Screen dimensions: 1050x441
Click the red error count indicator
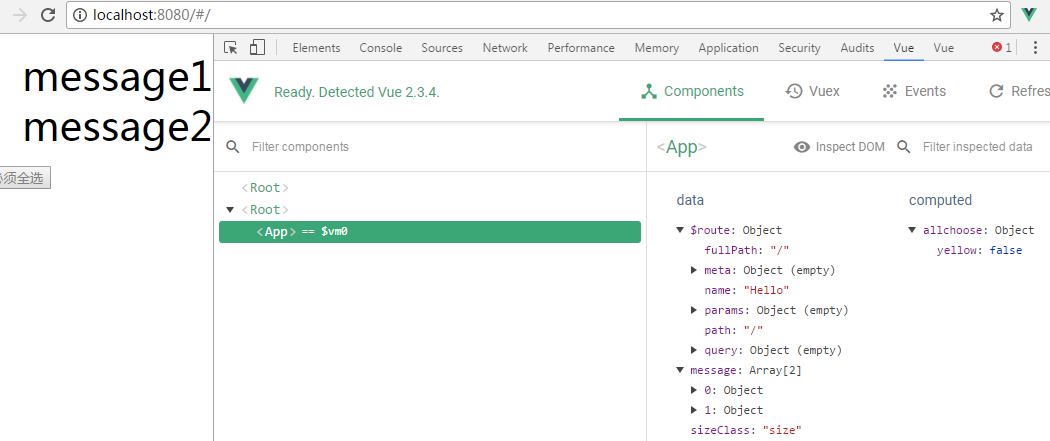pos(1001,47)
